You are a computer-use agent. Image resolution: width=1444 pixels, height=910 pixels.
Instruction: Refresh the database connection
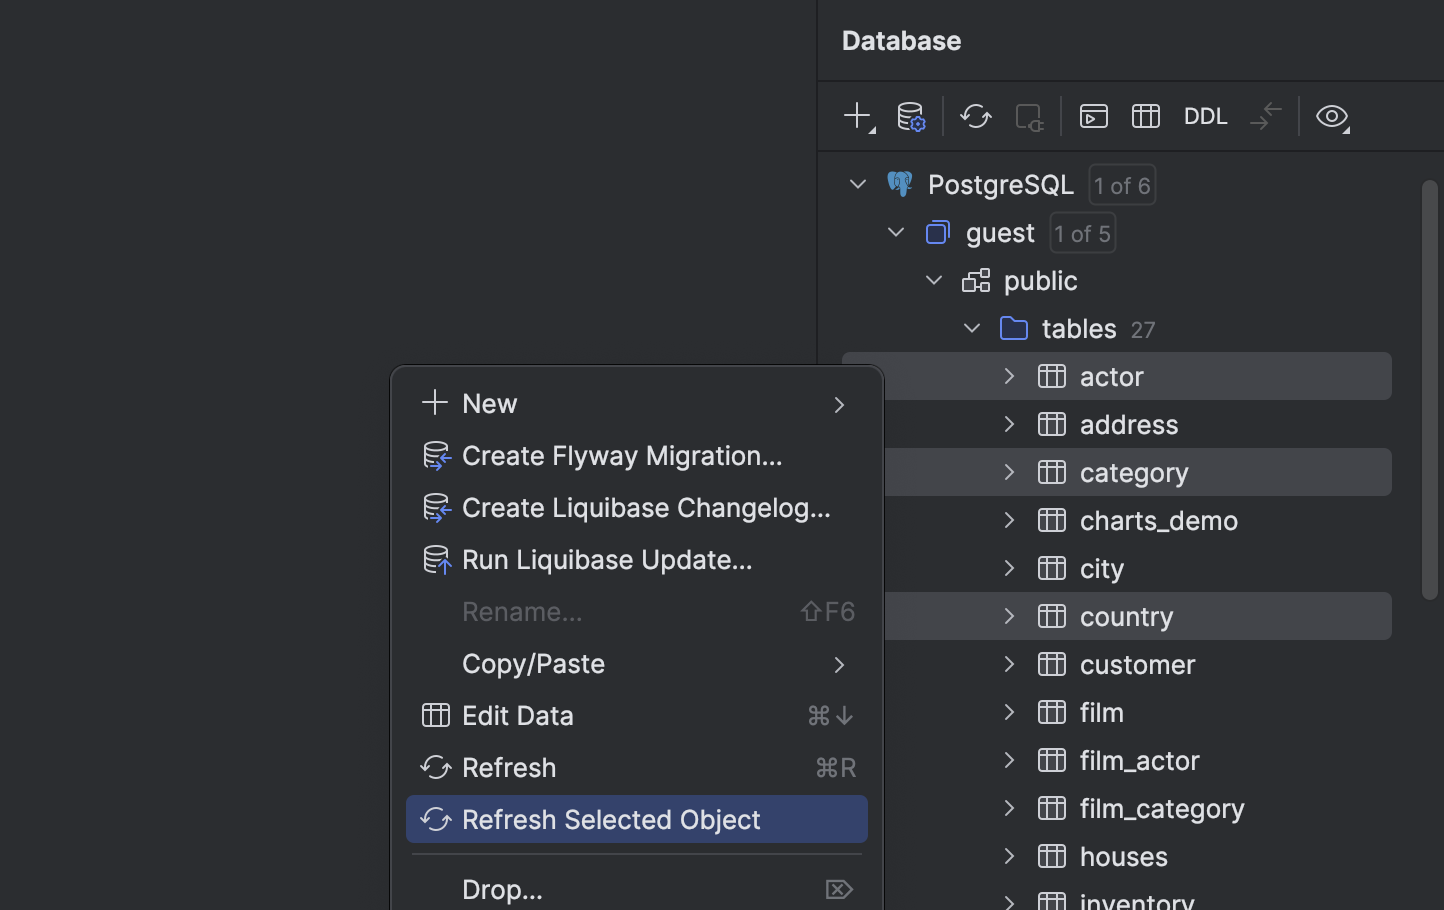[975, 116]
